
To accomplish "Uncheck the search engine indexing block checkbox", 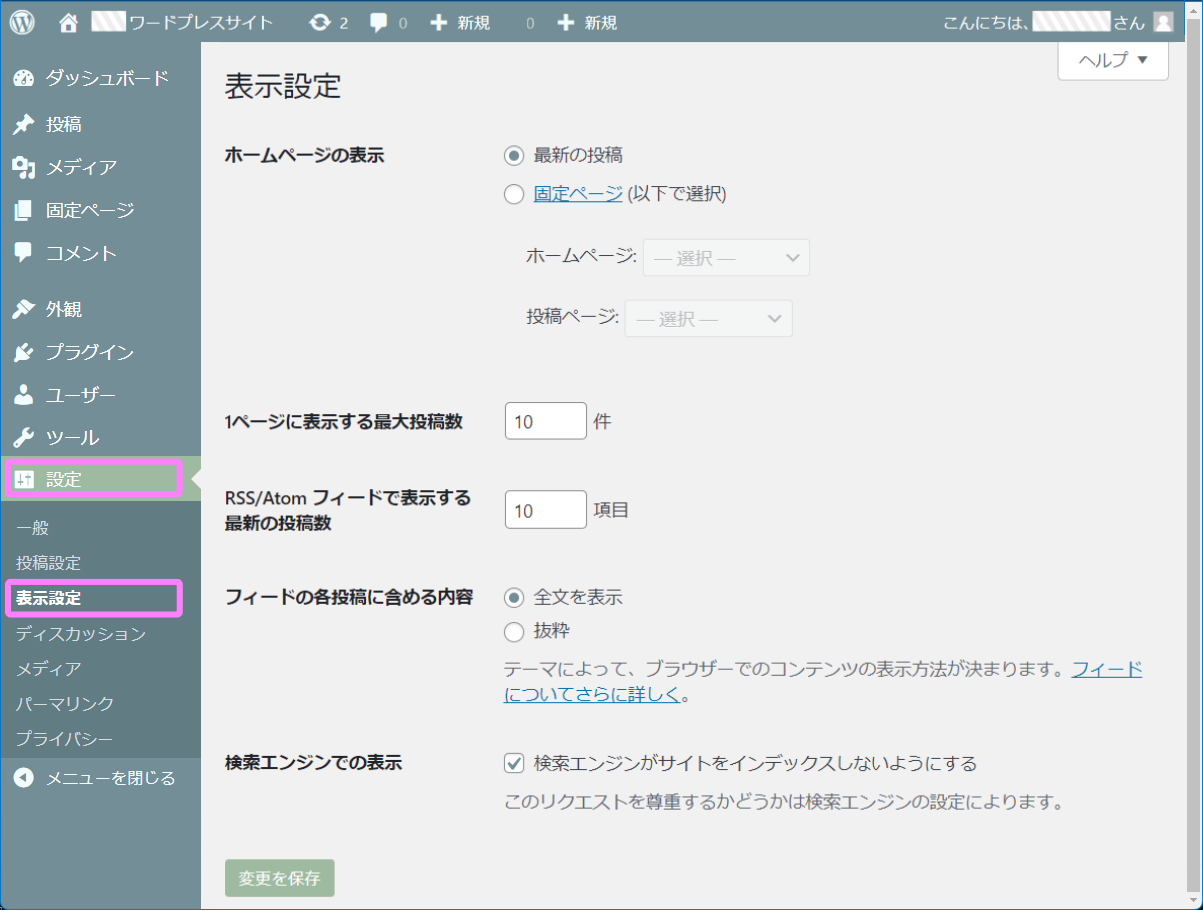I will 513,763.
